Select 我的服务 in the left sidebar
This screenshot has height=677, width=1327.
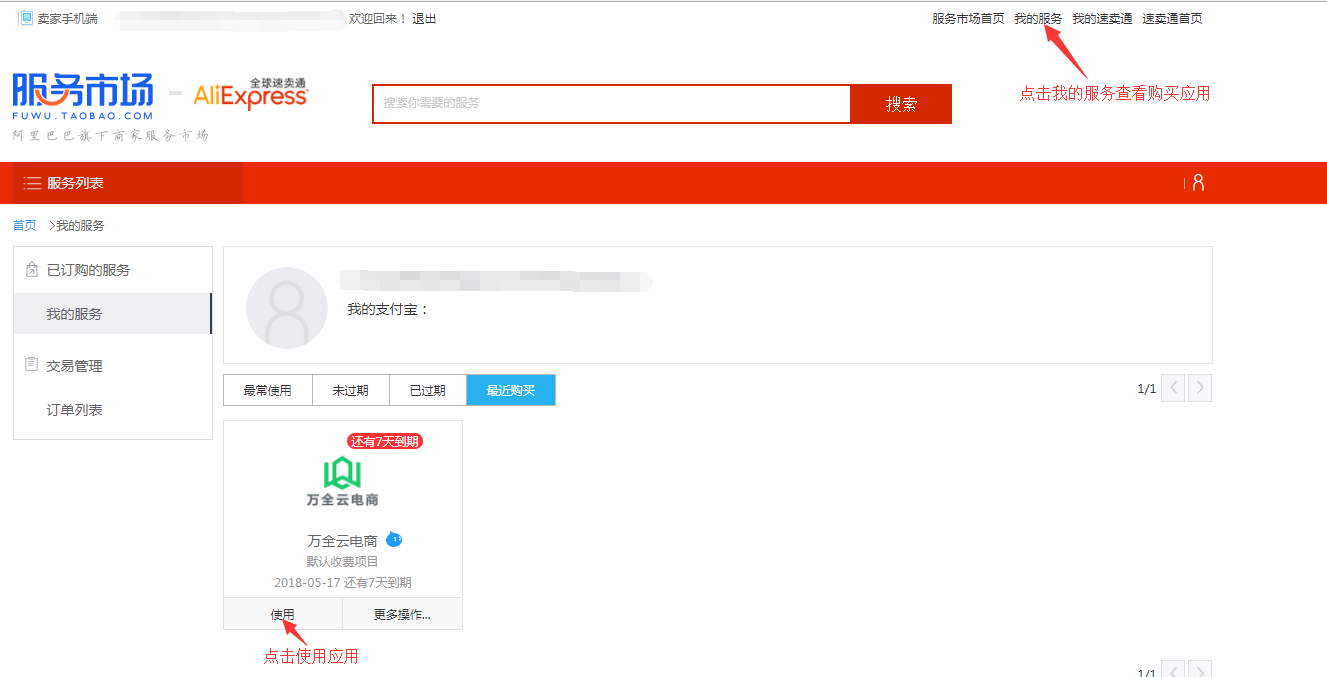112,314
